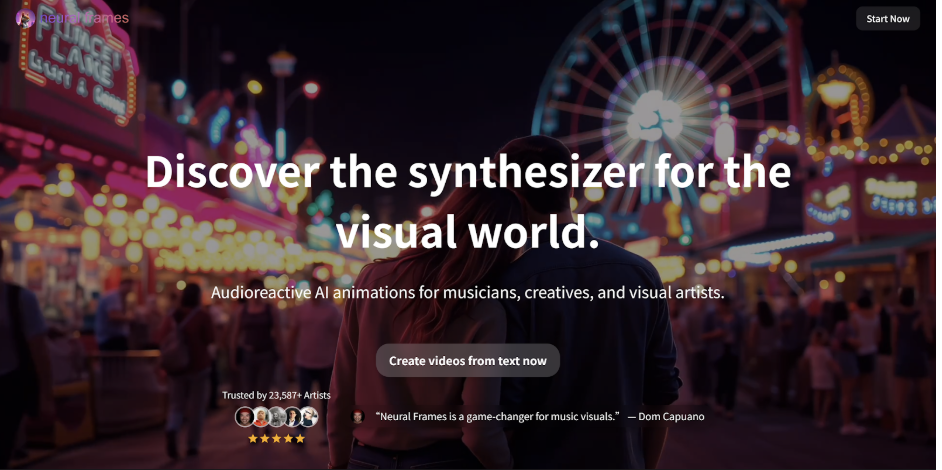942x470 pixels.
Task: Click the first artist avatar under Trusted by
Action: point(244,417)
